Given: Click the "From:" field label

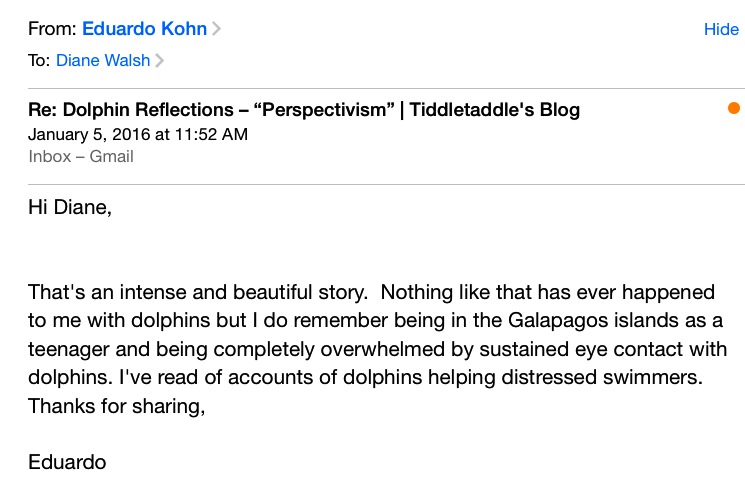Looking at the screenshot, I should [x=52, y=29].
